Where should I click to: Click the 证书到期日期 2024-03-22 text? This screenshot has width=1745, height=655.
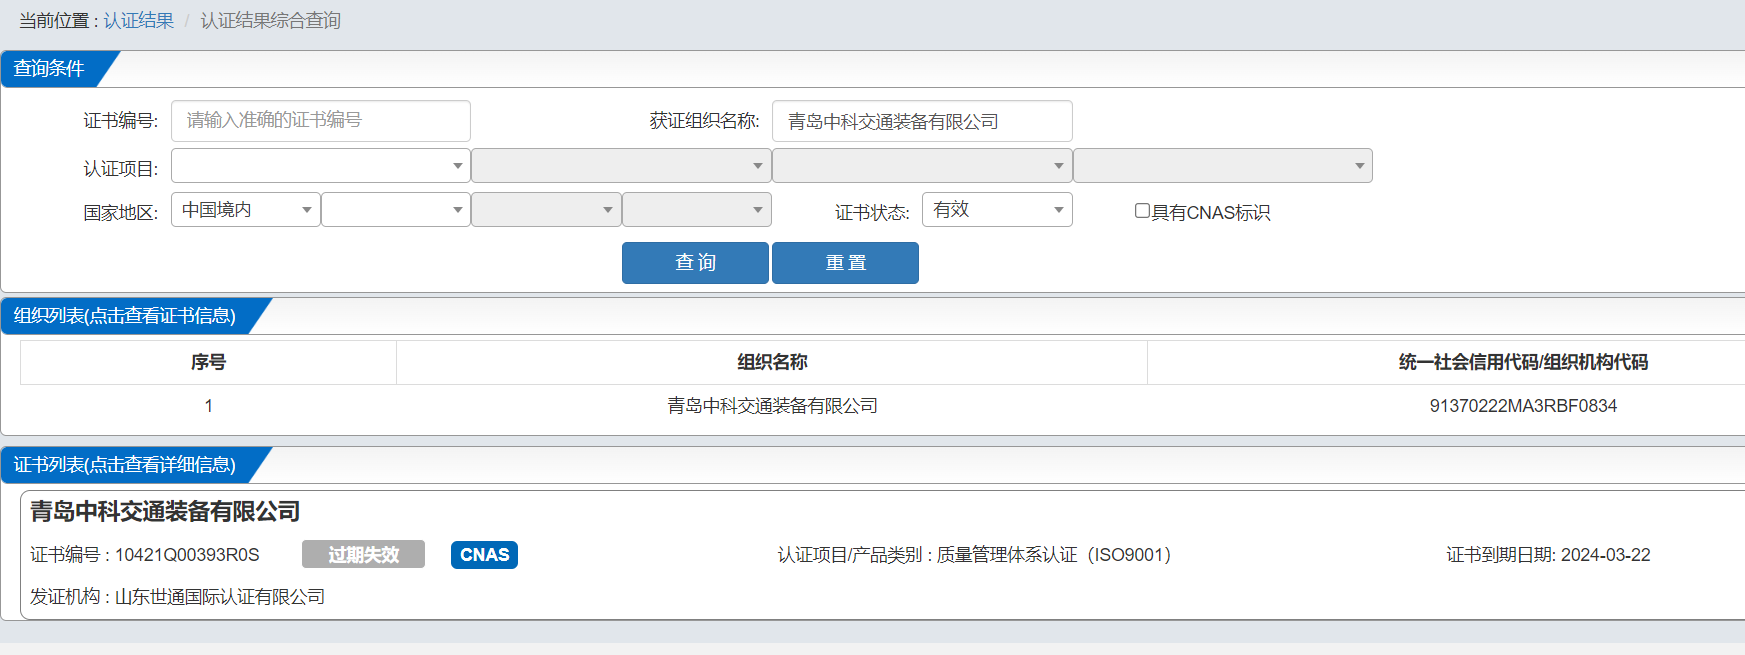(x=1548, y=555)
